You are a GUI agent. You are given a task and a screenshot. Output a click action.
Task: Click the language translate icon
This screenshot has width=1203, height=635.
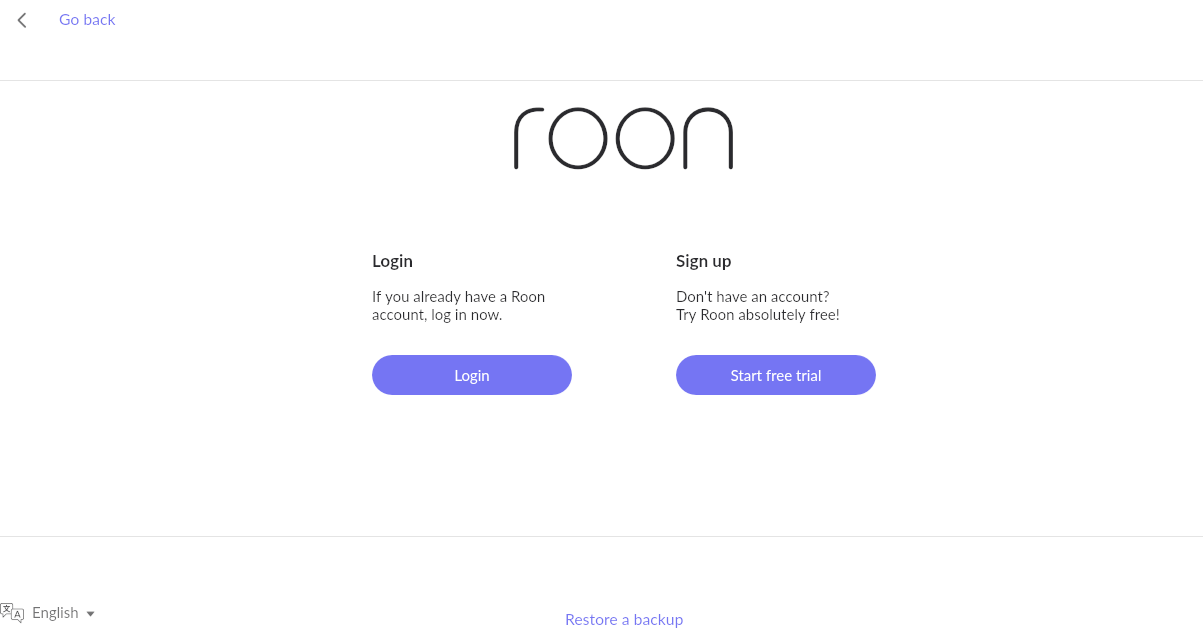tap(12, 613)
